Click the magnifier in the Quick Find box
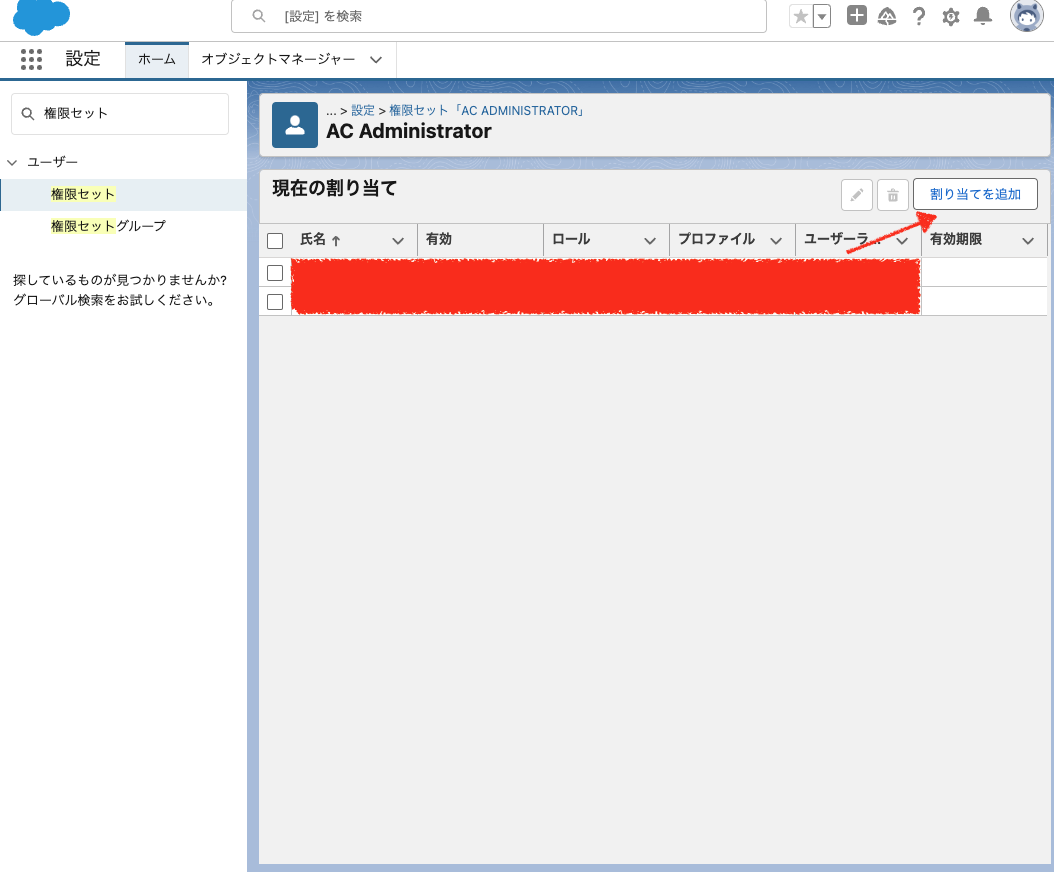This screenshot has height=872, width=1054. pos(28,114)
